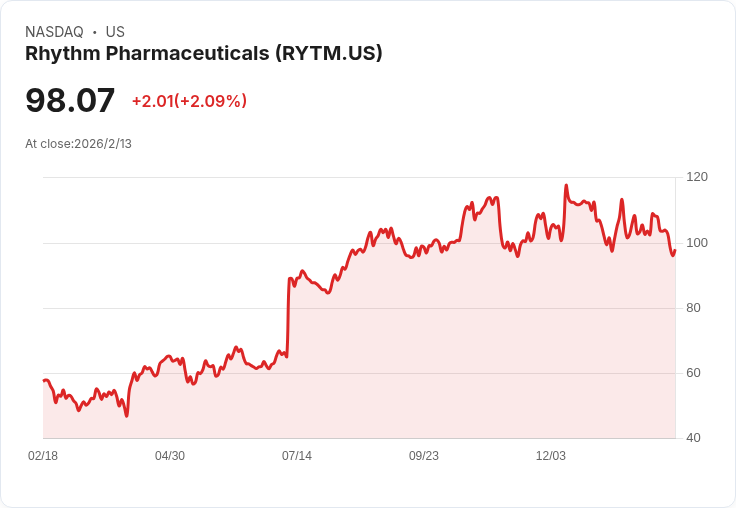Click the 60 y-axis price label
The image size is (736, 508).
tap(693, 373)
